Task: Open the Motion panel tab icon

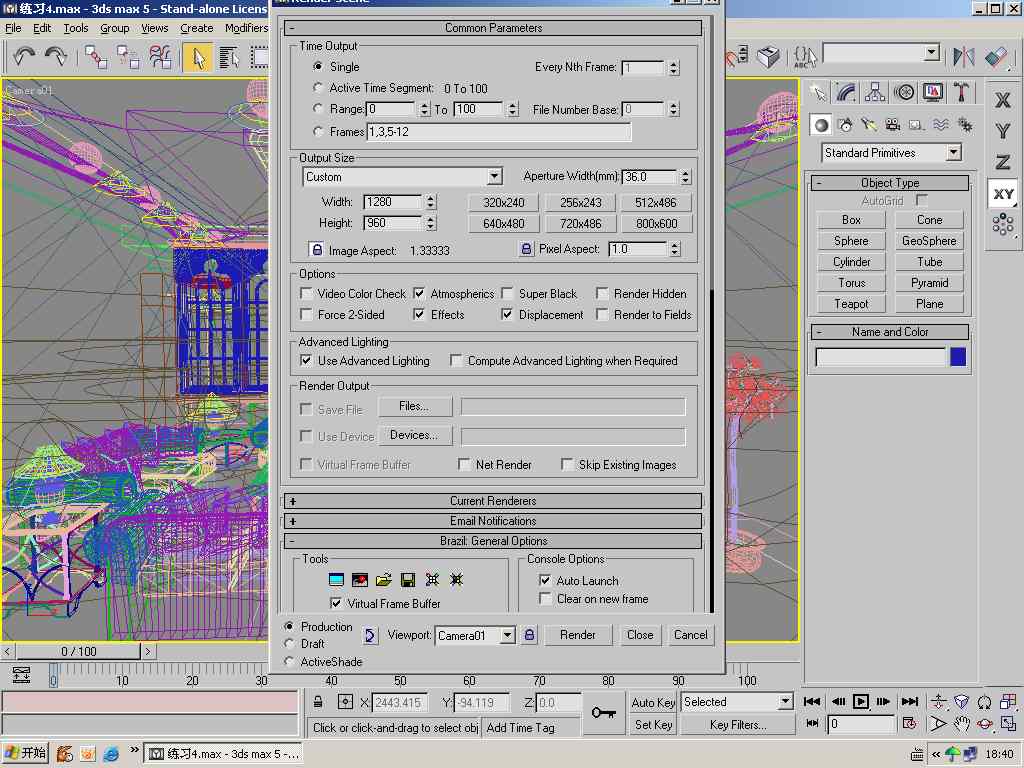Action: click(904, 93)
